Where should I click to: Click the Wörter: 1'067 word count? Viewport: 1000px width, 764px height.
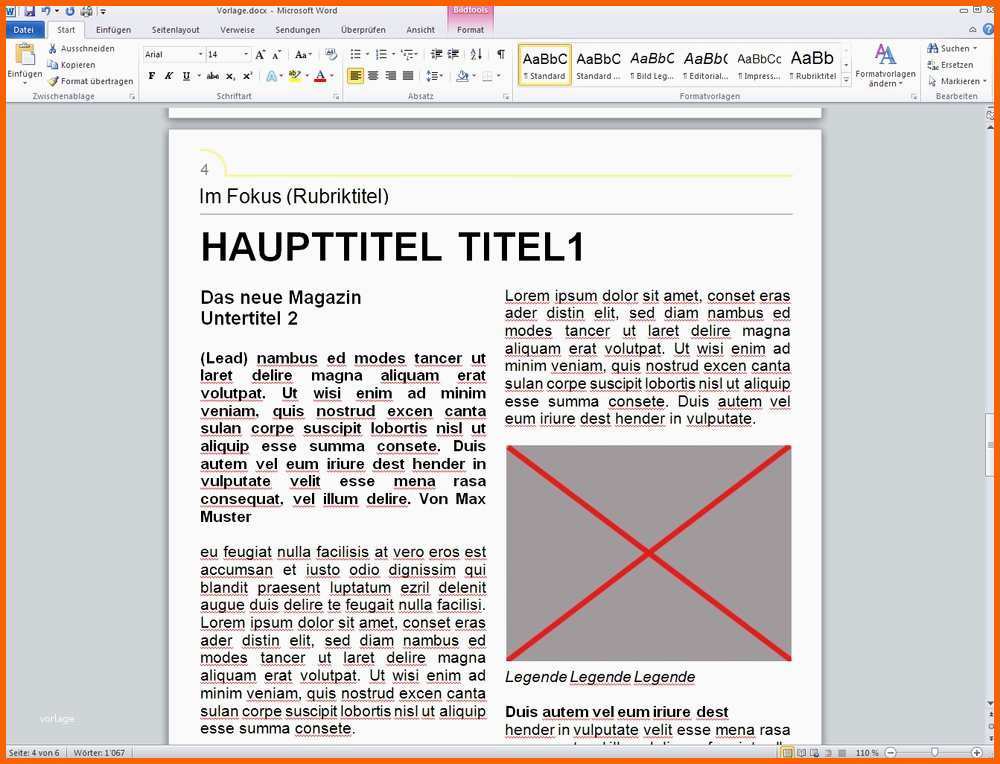[99, 753]
